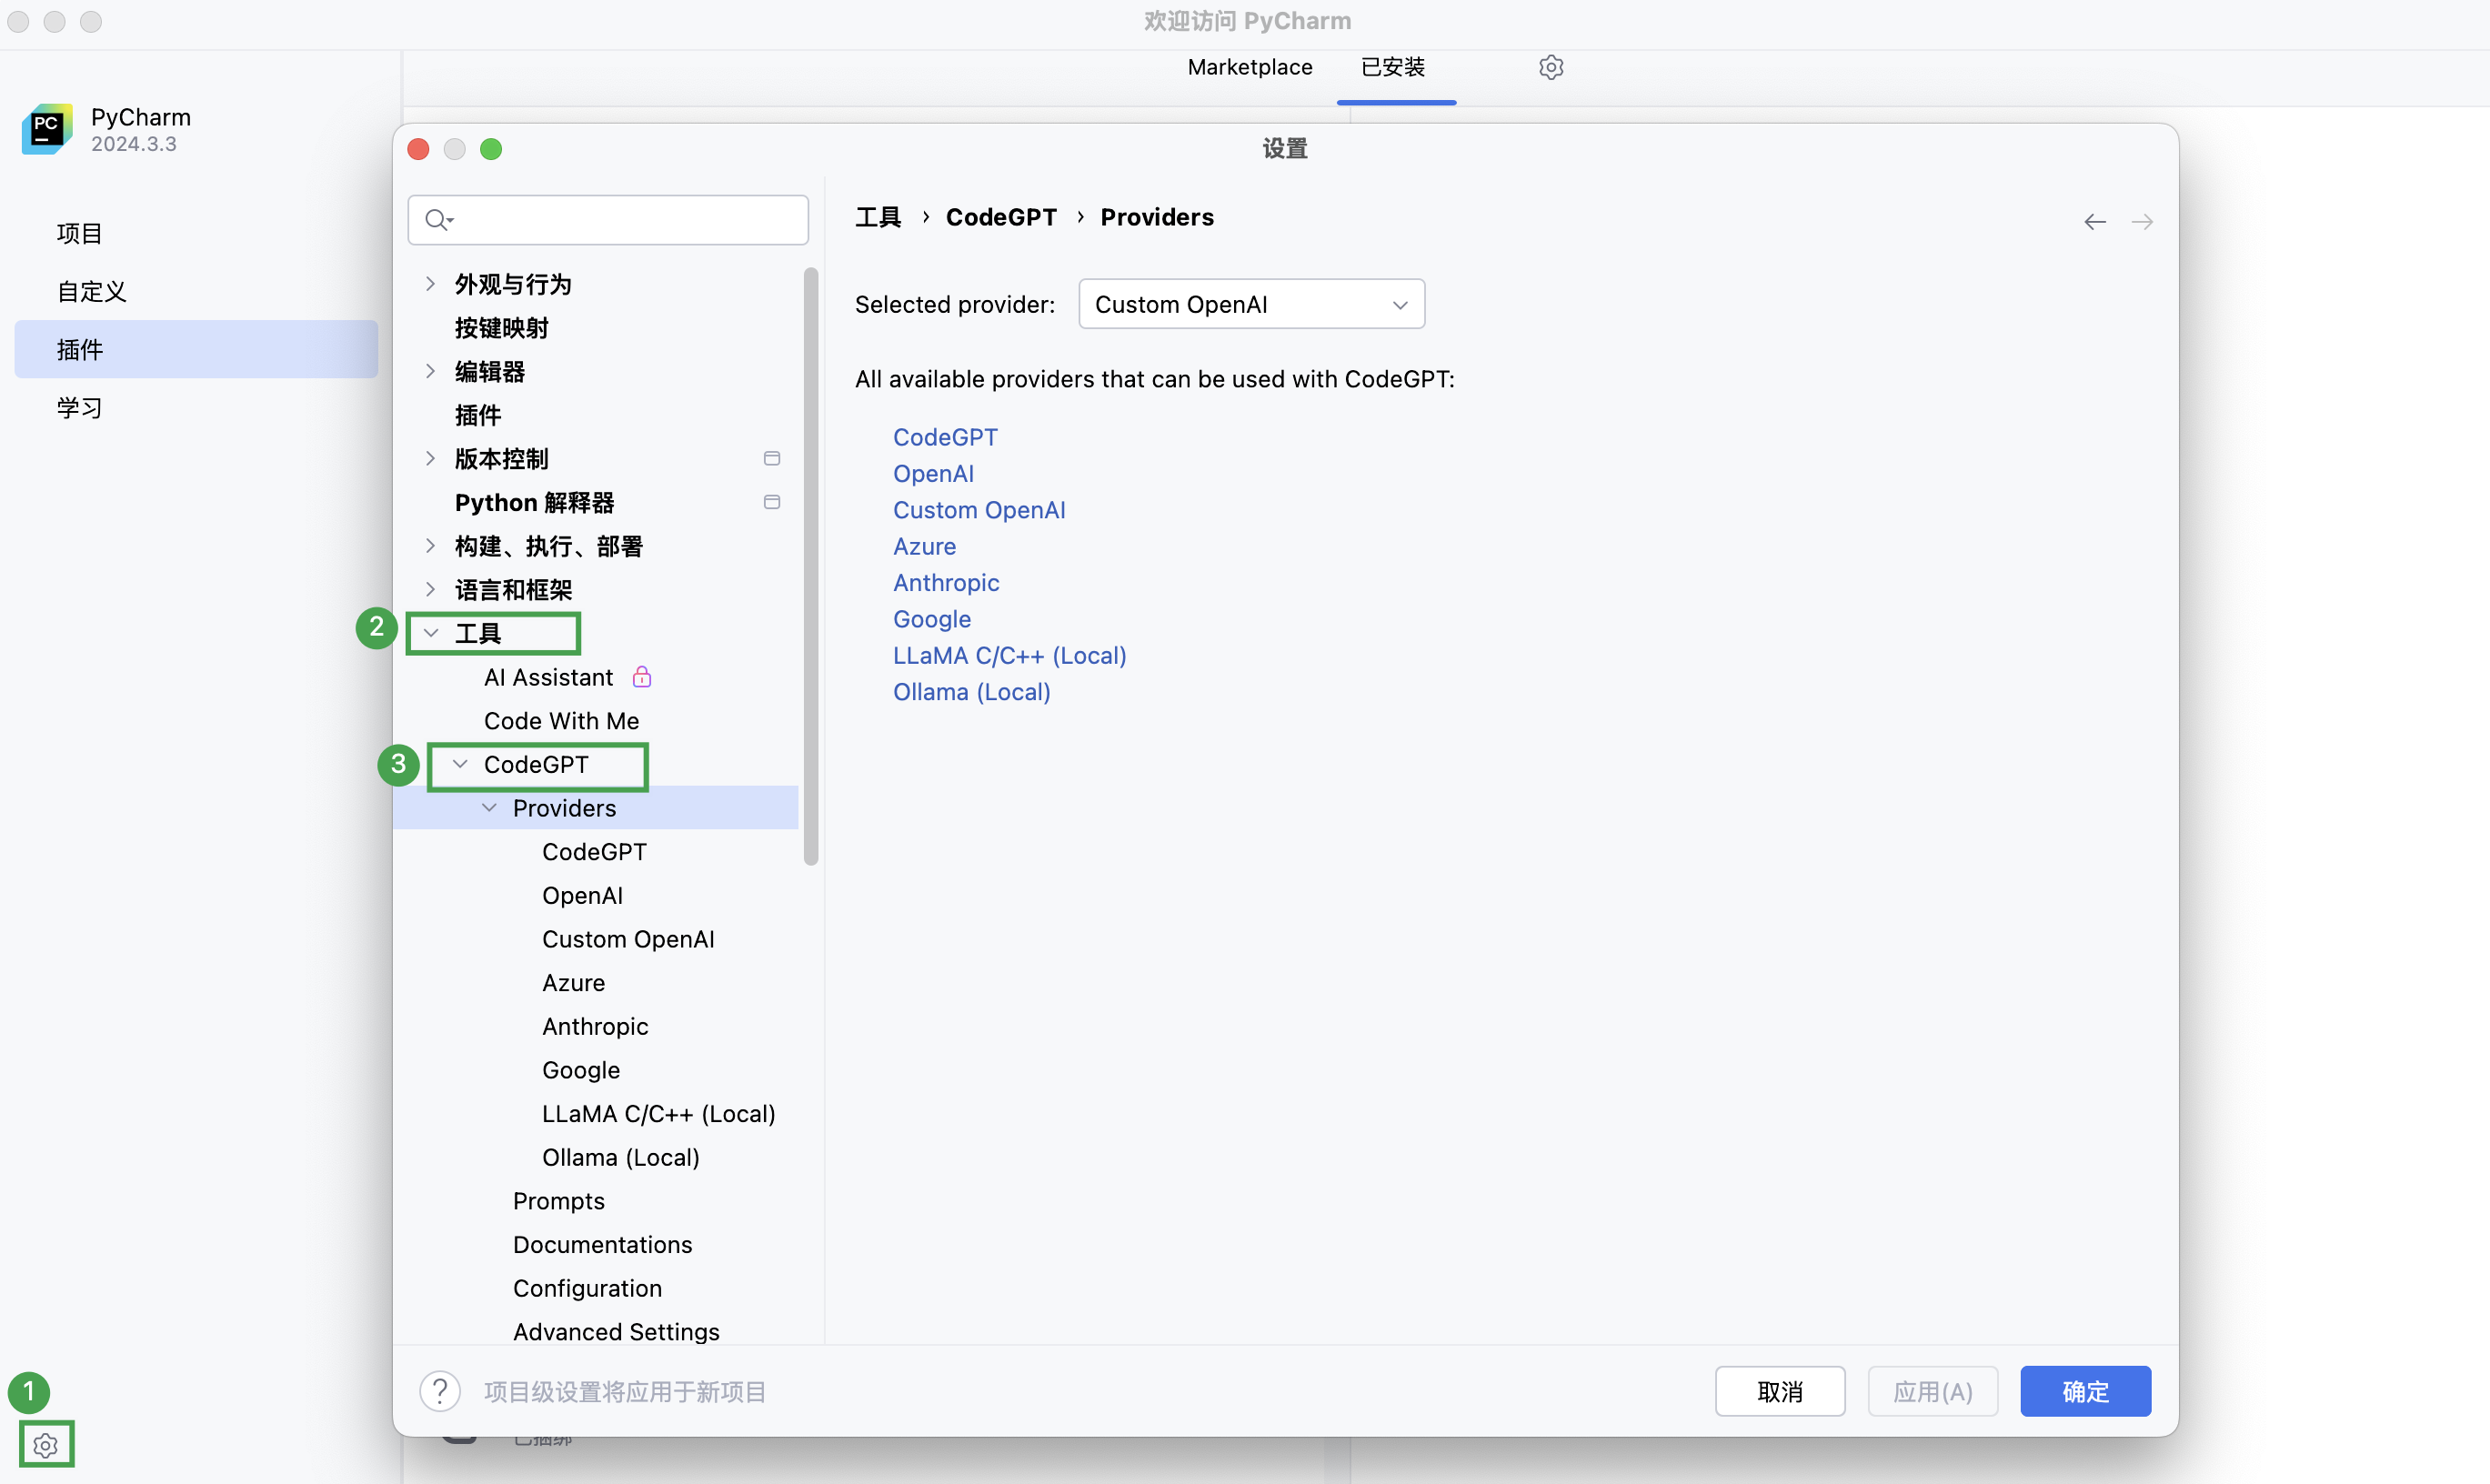Viewport: 2490px width, 1484px height.
Task: Collapse the Providers tree node chevron
Action: [x=489, y=808]
